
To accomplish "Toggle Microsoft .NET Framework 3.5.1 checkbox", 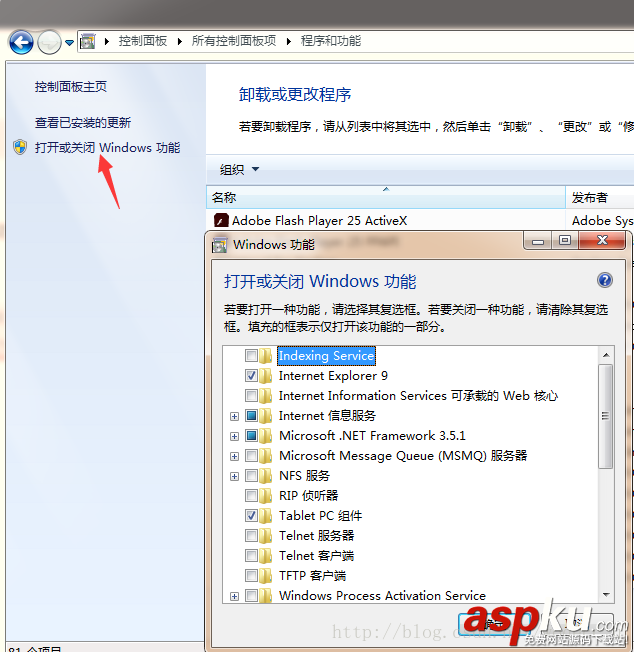I will (x=251, y=435).
